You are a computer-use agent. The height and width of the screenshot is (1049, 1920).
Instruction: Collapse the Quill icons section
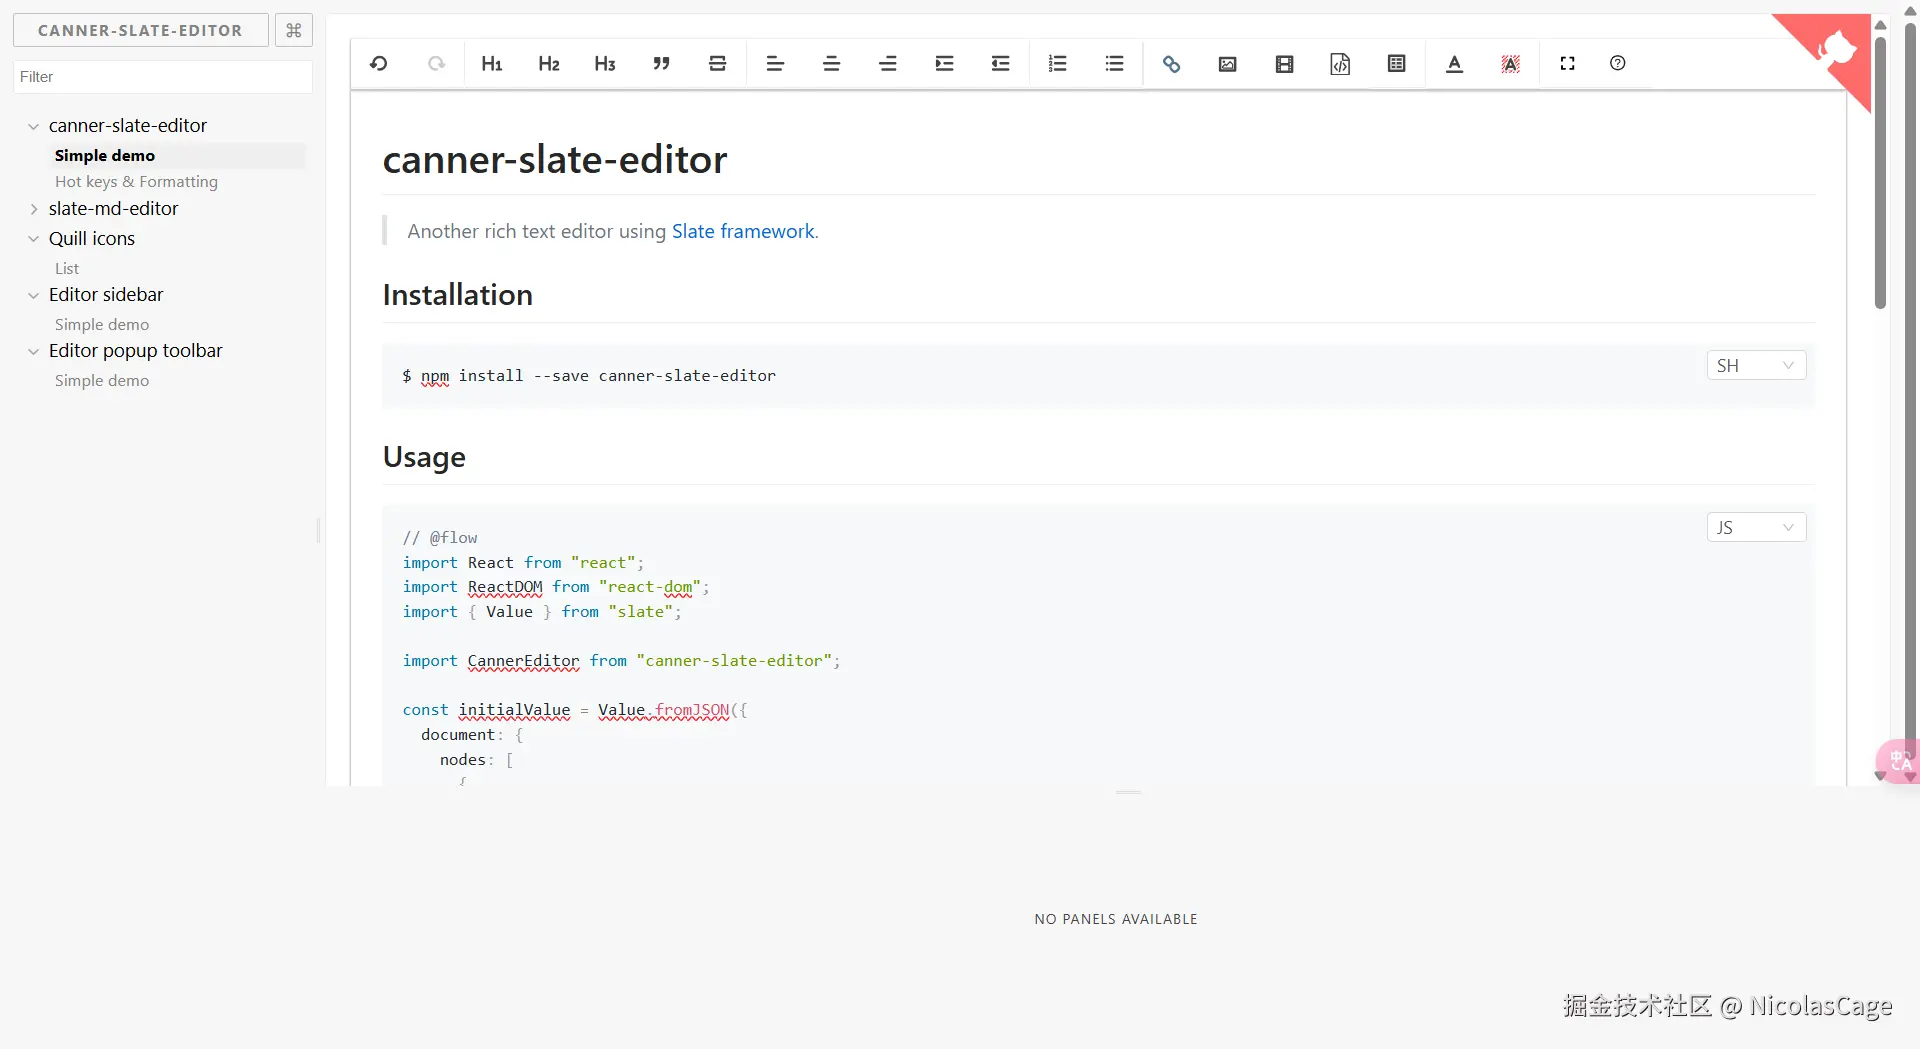pyautogui.click(x=34, y=239)
